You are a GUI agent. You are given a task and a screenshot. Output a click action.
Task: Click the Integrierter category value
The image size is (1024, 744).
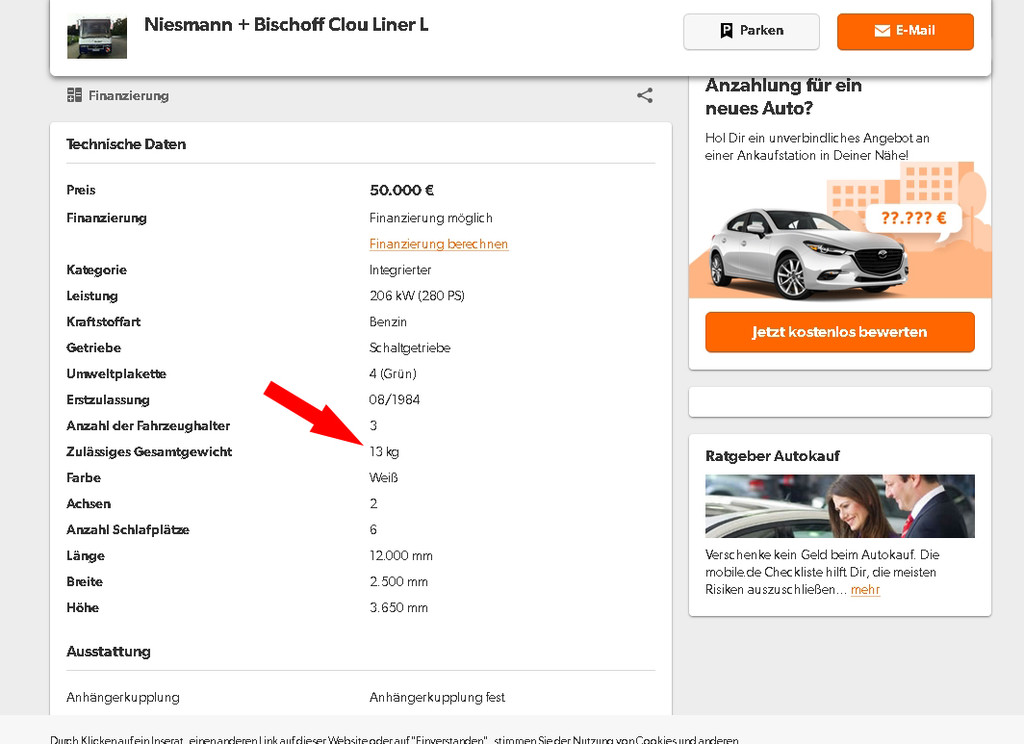(400, 270)
